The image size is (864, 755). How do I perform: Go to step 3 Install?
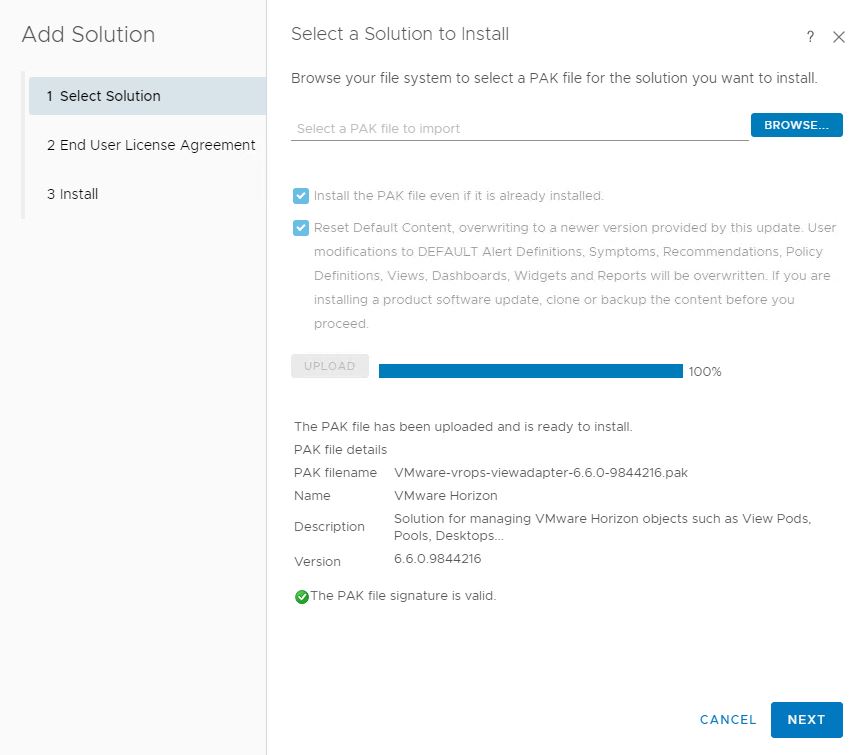tap(72, 194)
